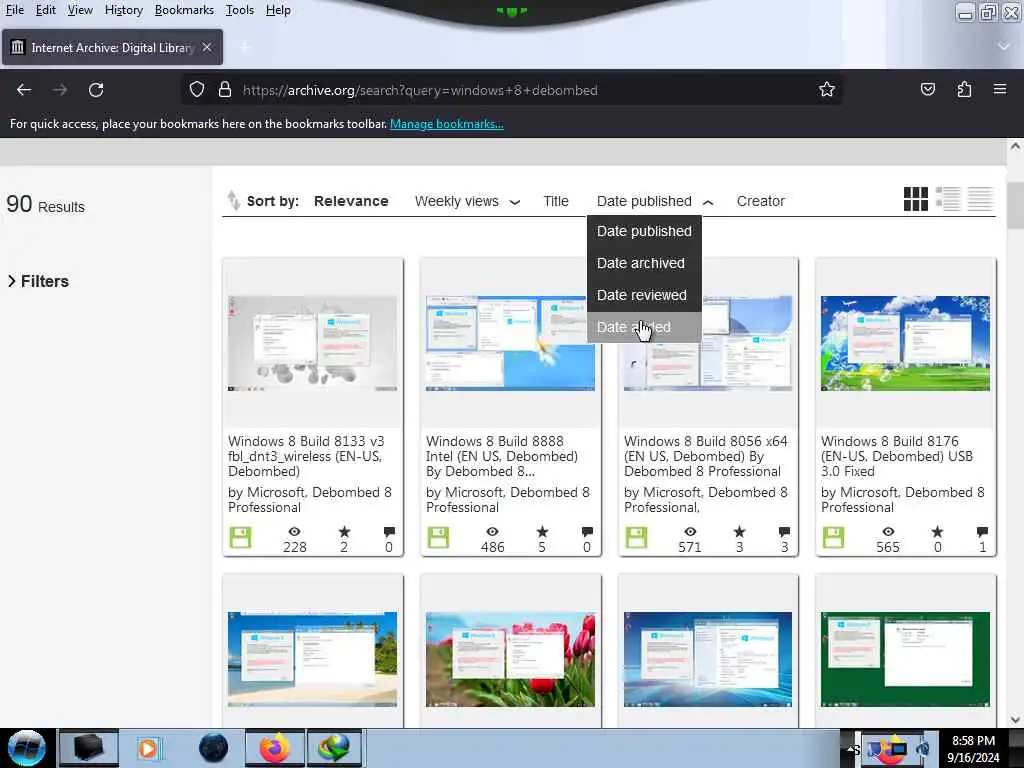Viewport: 1024px width, 768px height.
Task: List all tabs dropdown arrow
Action: click(1004, 46)
